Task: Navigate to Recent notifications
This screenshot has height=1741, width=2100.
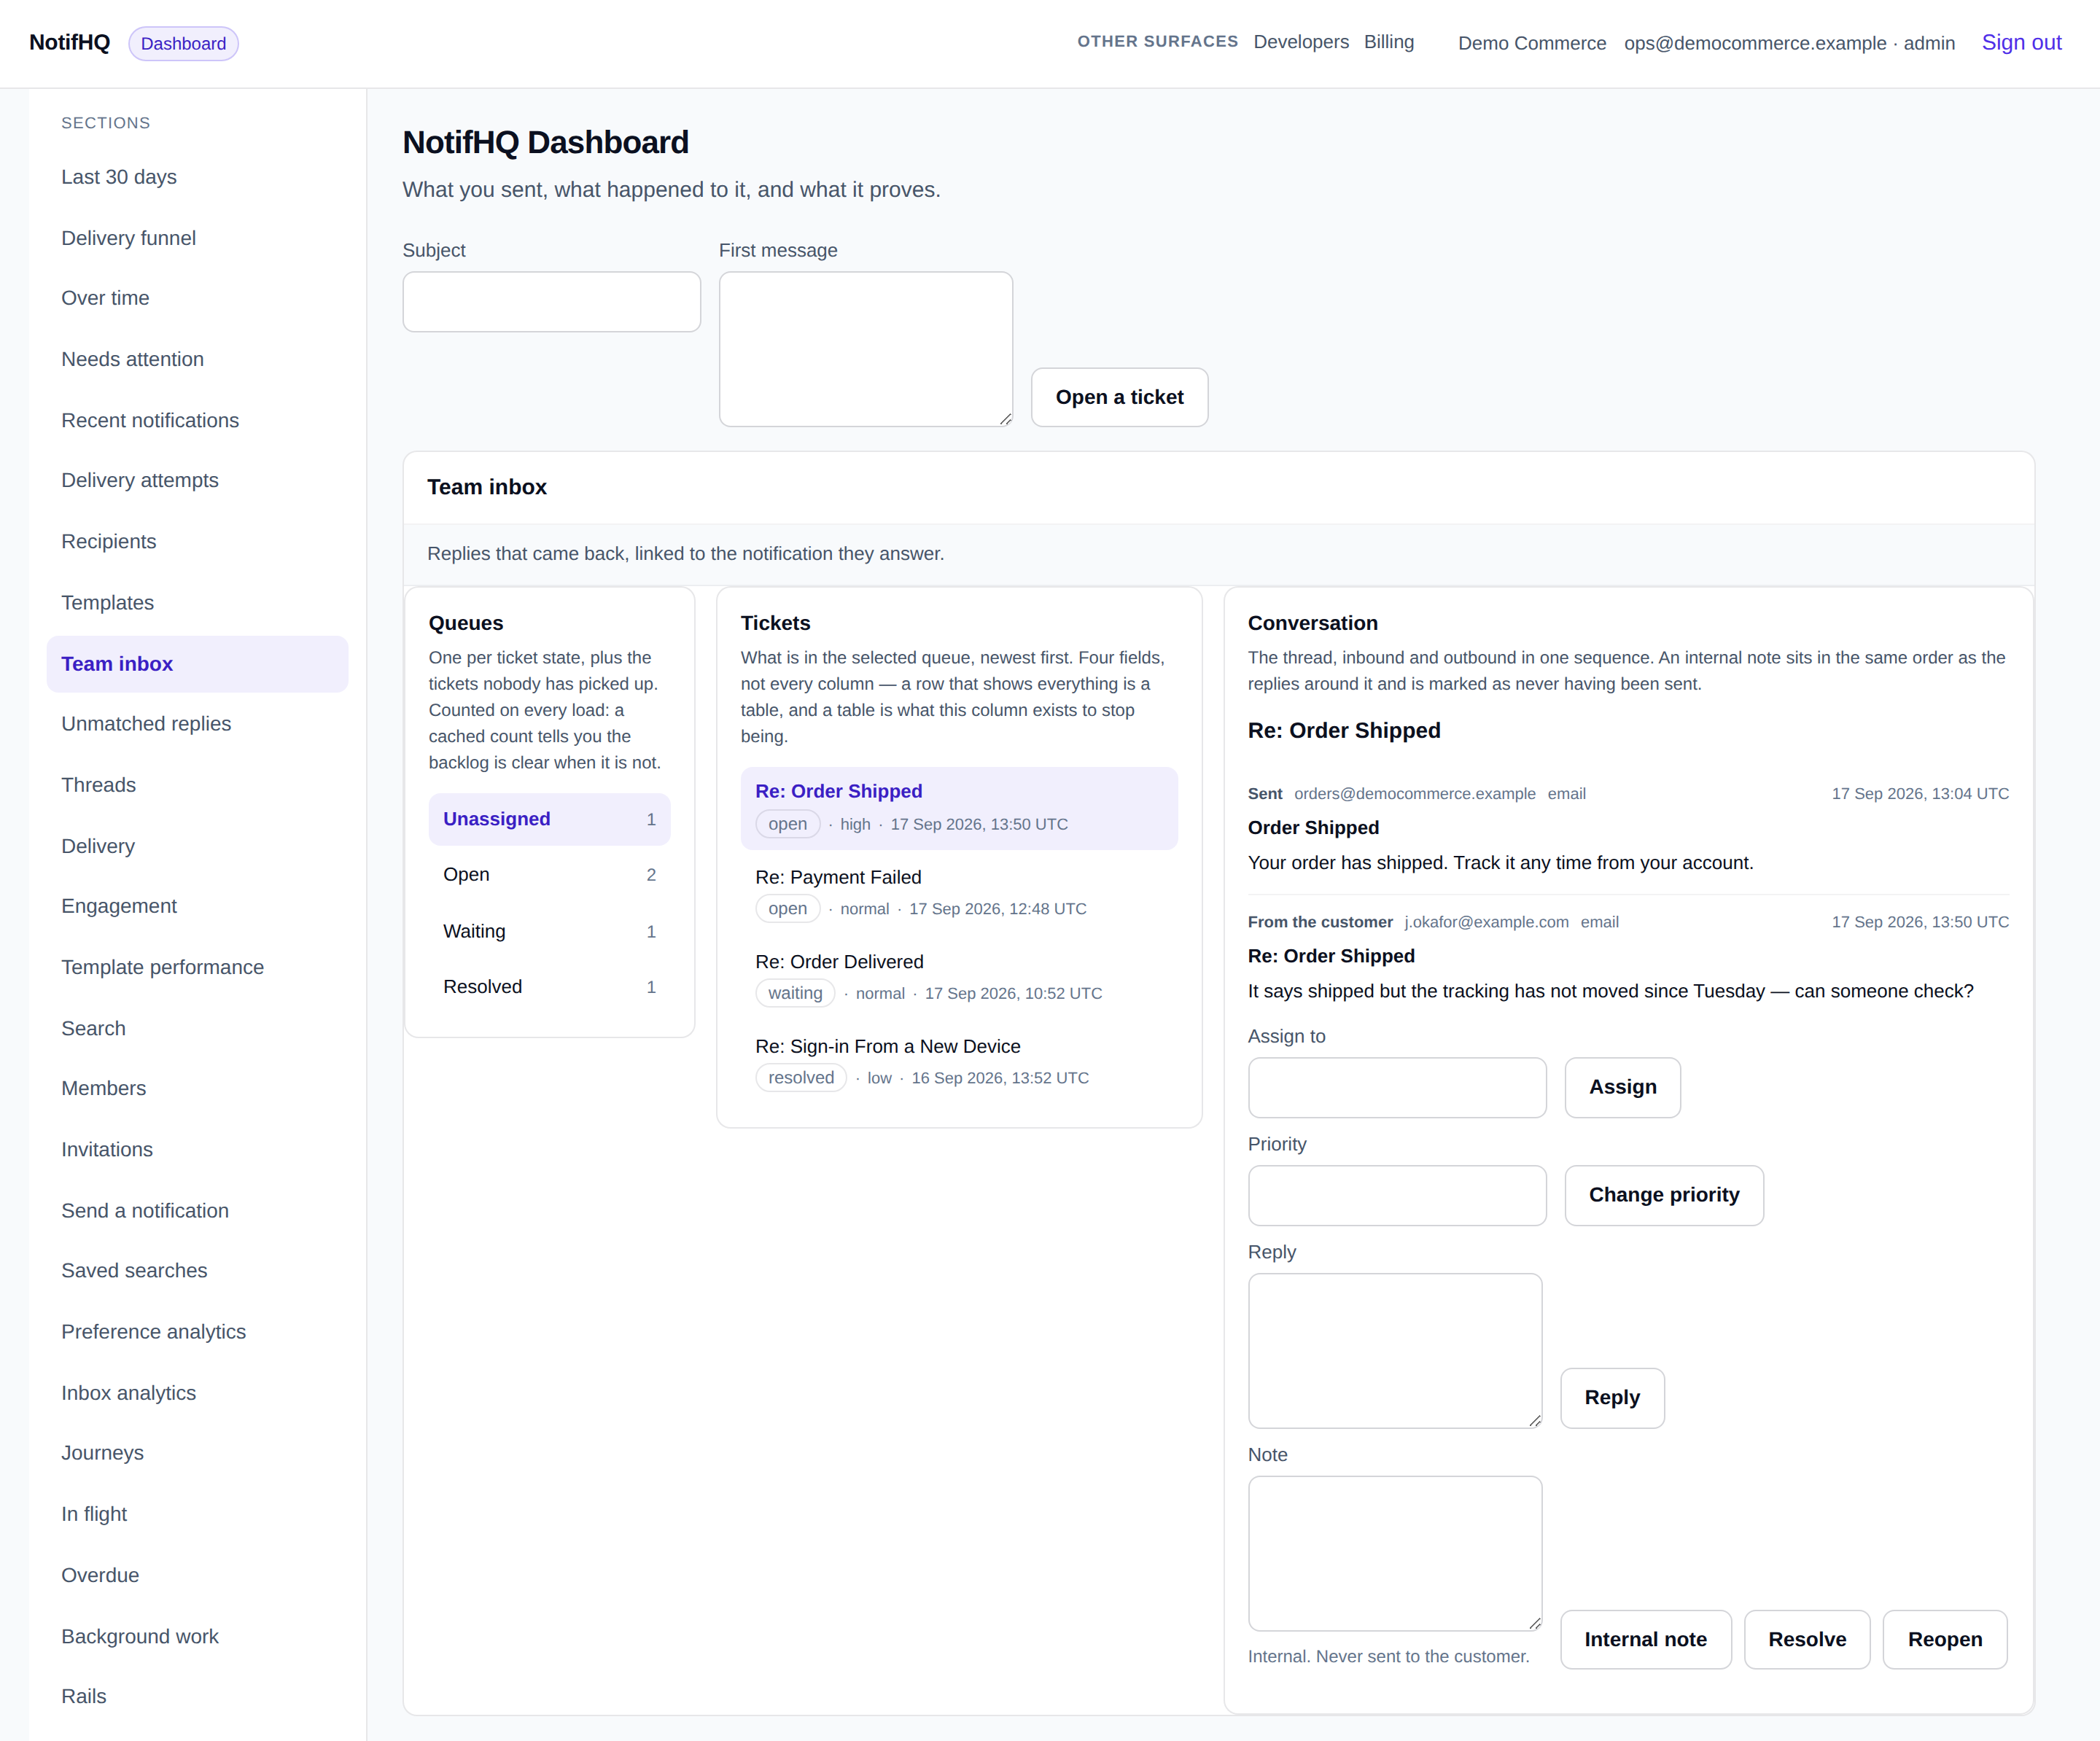Action: [197, 420]
